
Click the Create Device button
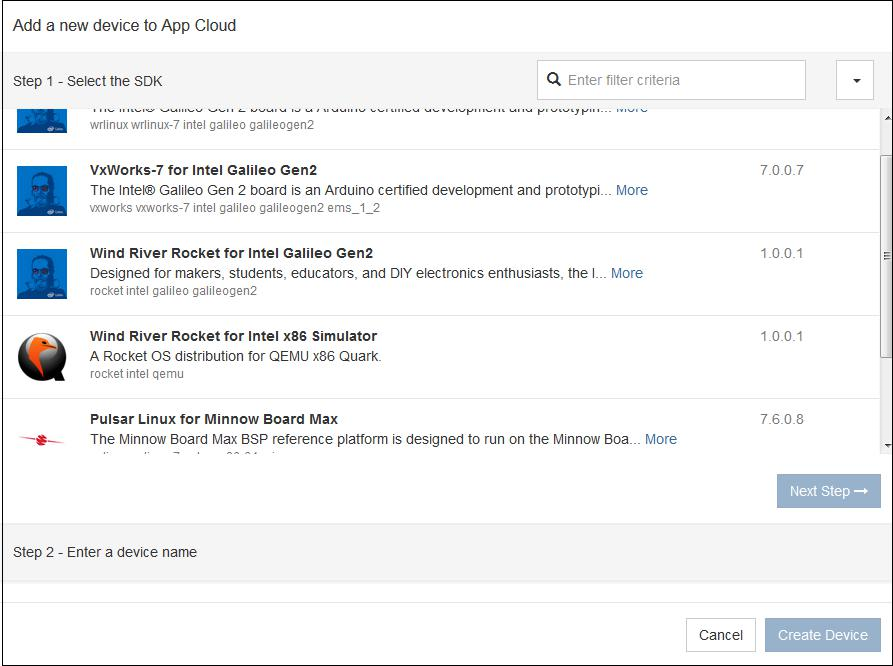(x=822, y=635)
